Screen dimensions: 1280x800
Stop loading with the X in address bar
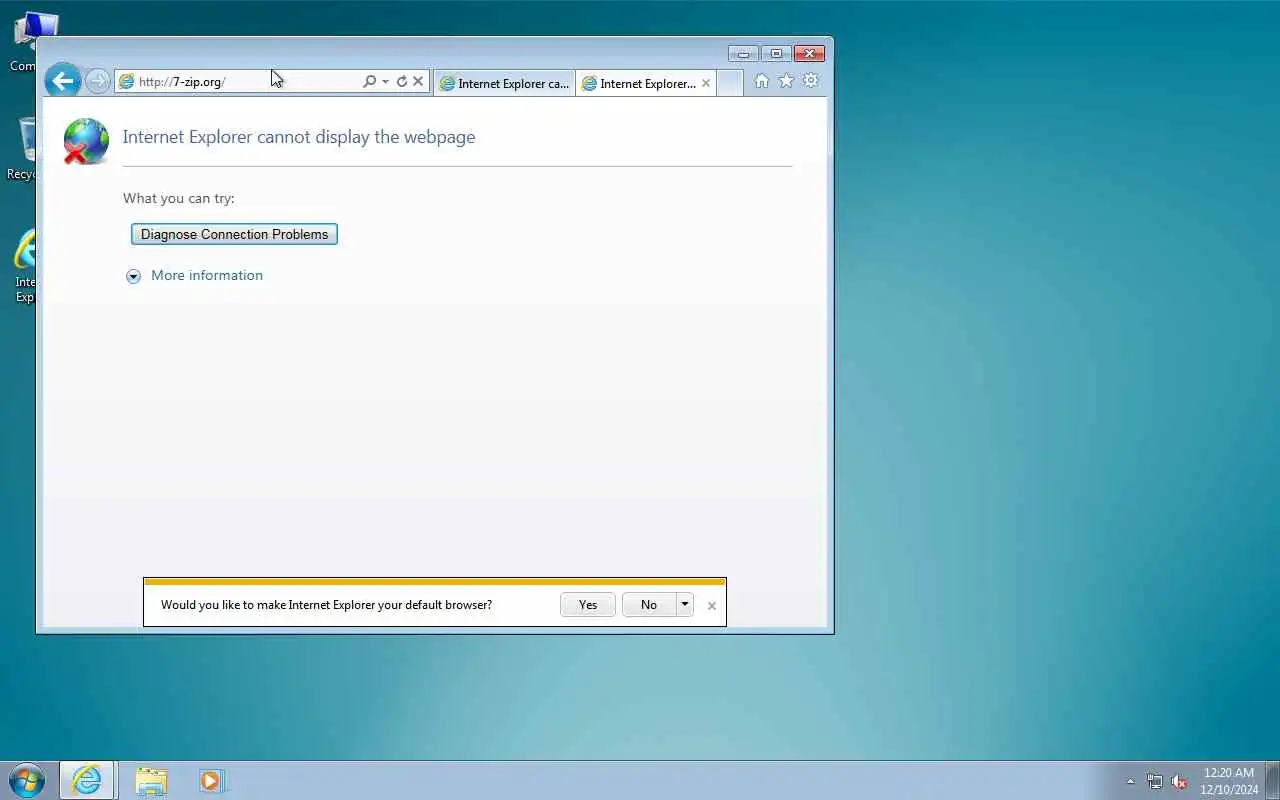[418, 82]
